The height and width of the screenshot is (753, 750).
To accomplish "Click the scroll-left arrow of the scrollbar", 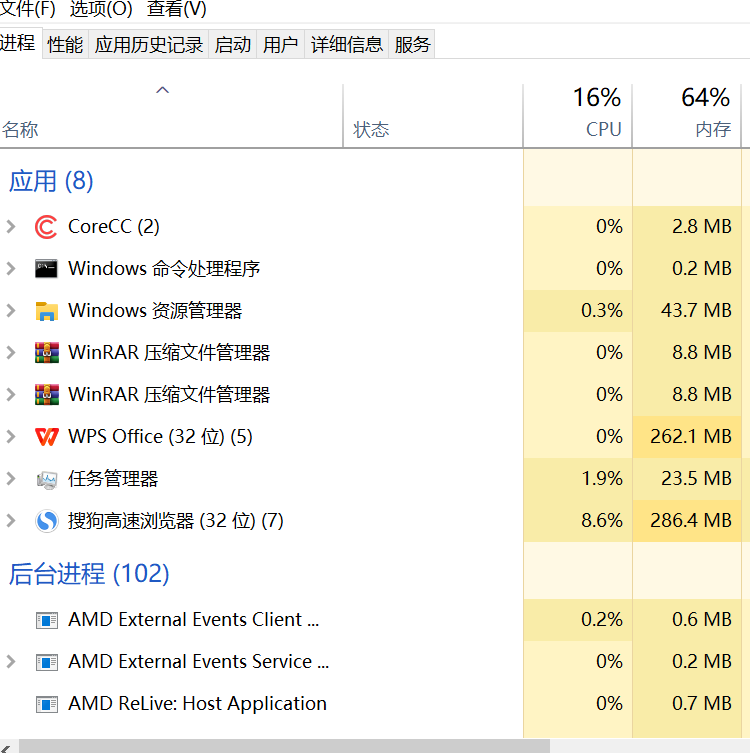I will point(7,747).
